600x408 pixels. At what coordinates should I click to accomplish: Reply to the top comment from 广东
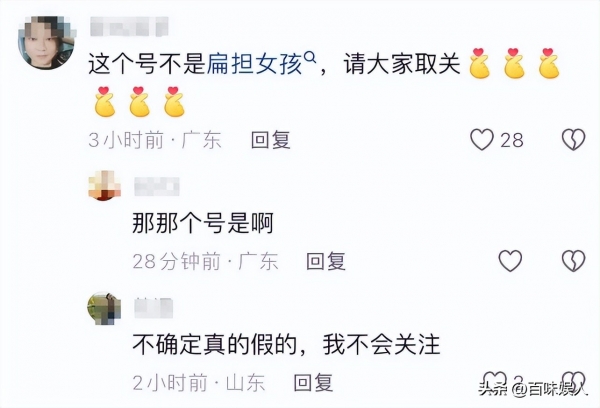pyautogui.click(x=271, y=140)
